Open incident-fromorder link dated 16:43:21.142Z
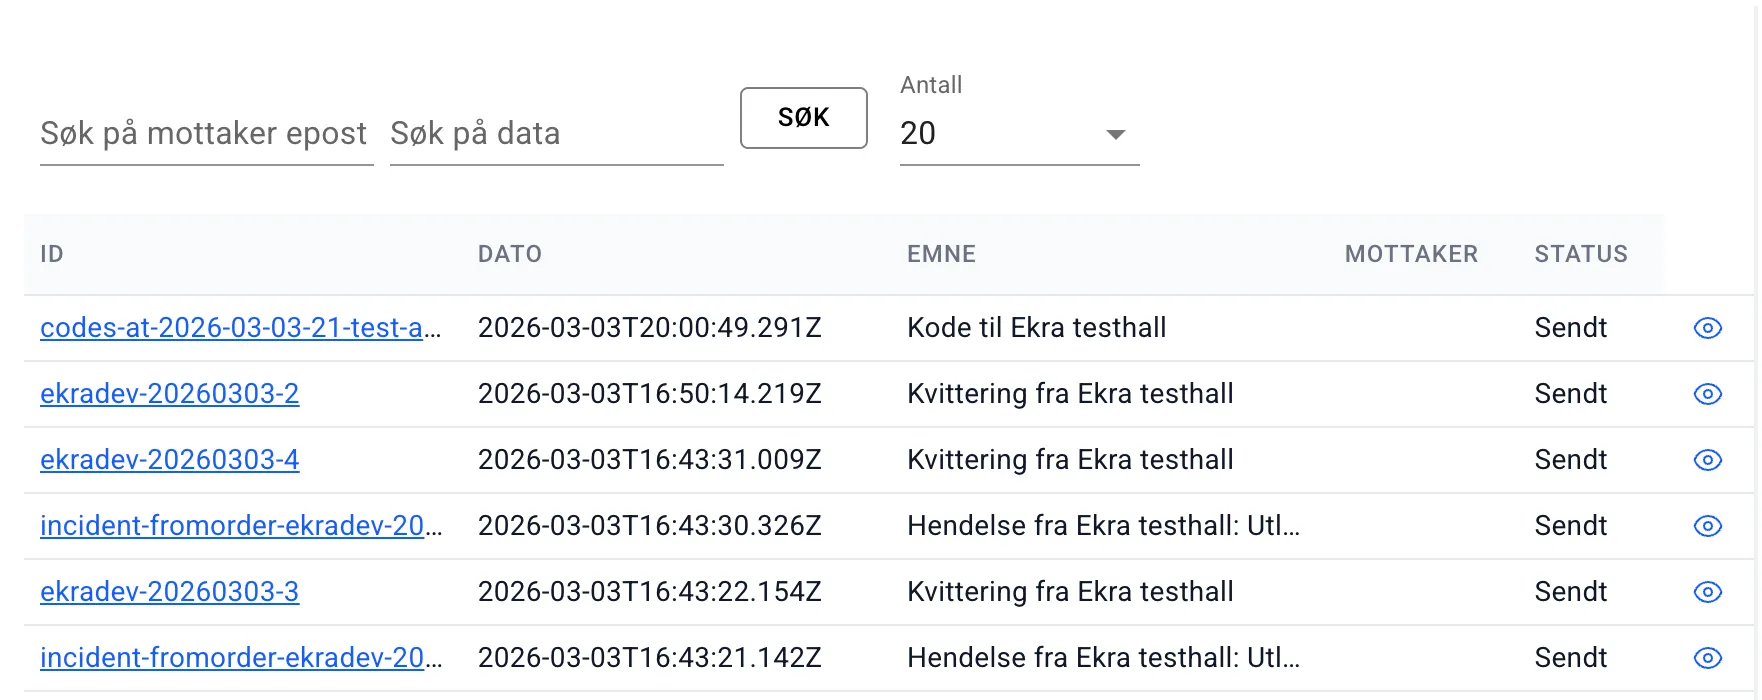 tap(240, 658)
